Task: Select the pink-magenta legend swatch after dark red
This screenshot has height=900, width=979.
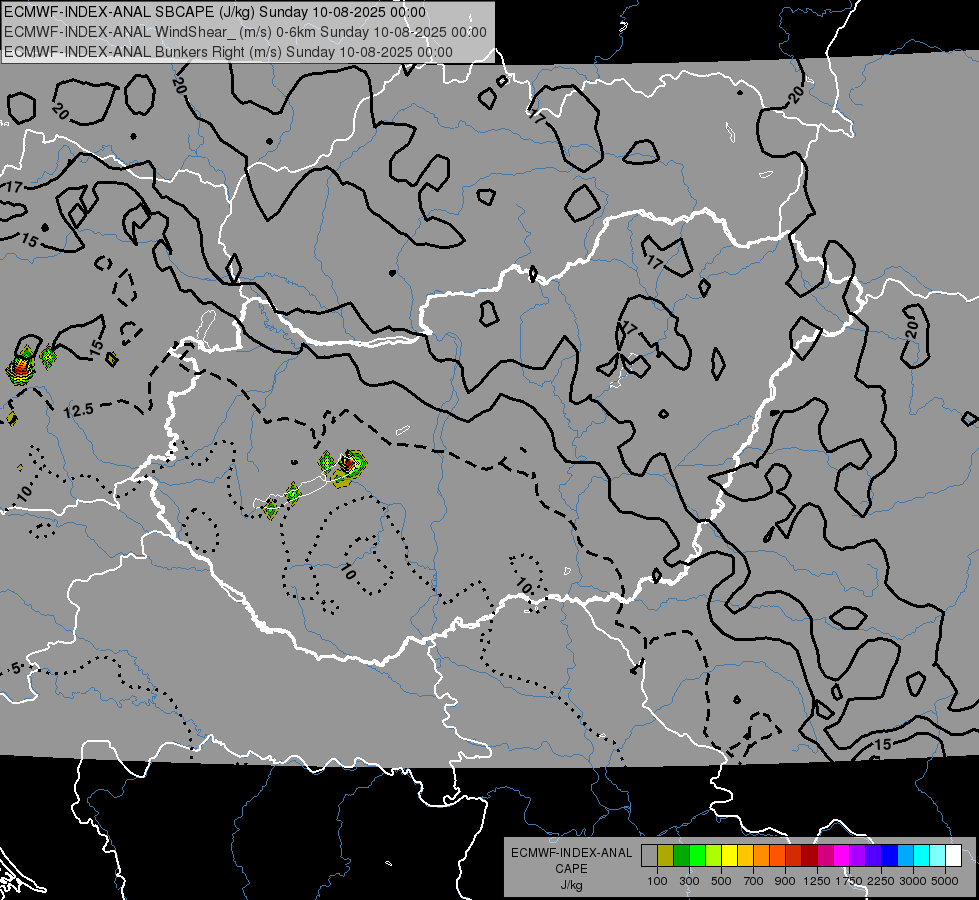Action: pos(825,855)
